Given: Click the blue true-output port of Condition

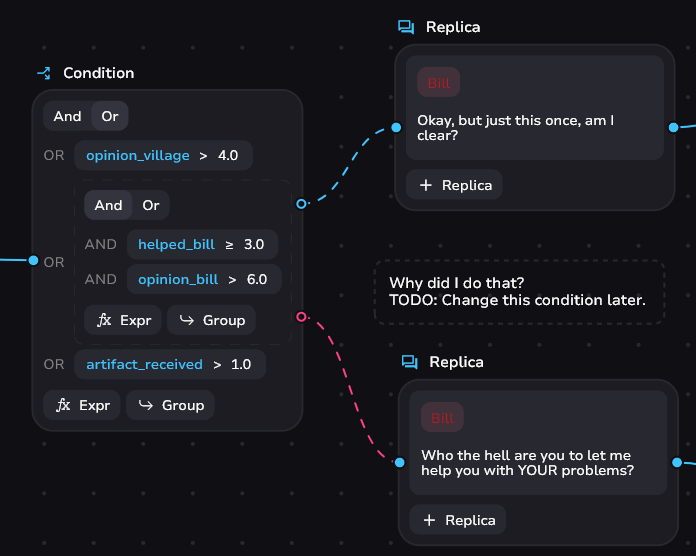Looking at the screenshot, I should point(302,204).
